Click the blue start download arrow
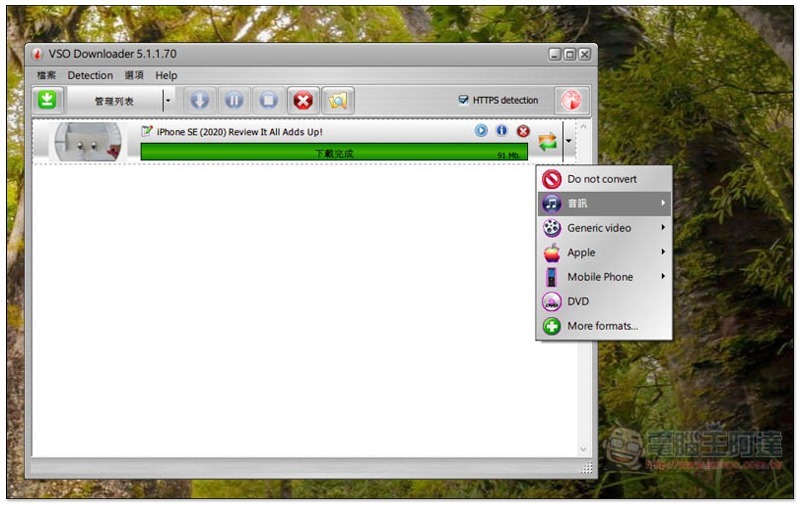Viewport: 800px width, 505px height. [200, 100]
